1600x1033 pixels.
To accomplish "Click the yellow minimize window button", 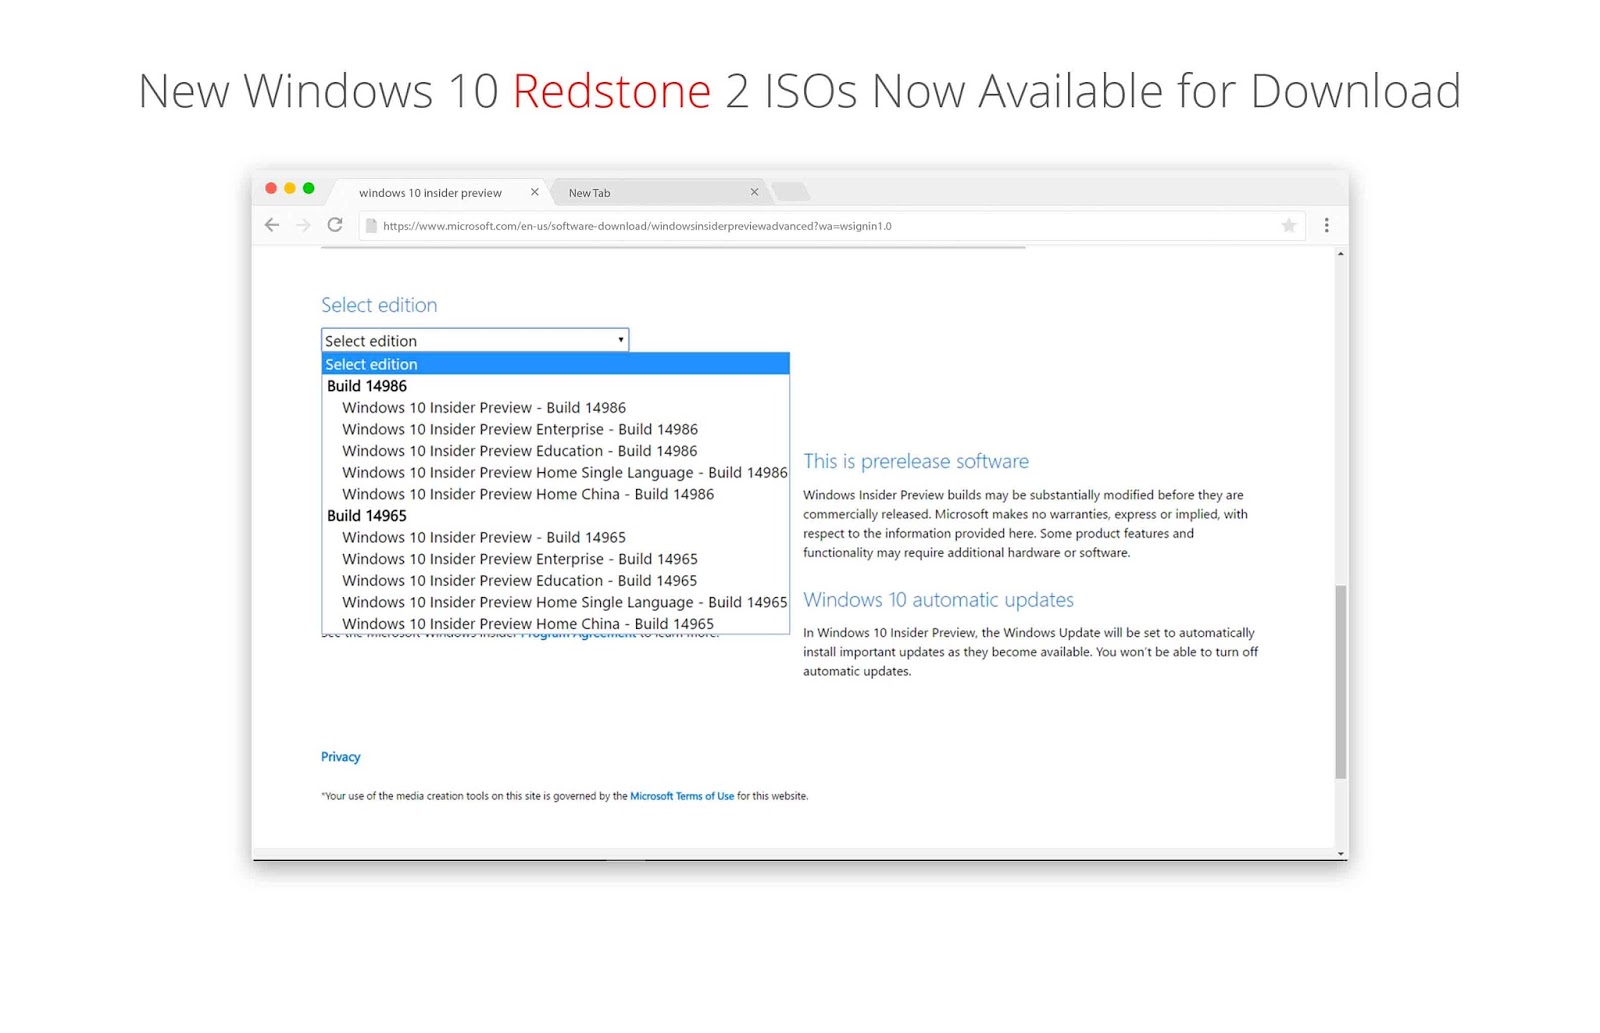I will [290, 188].
